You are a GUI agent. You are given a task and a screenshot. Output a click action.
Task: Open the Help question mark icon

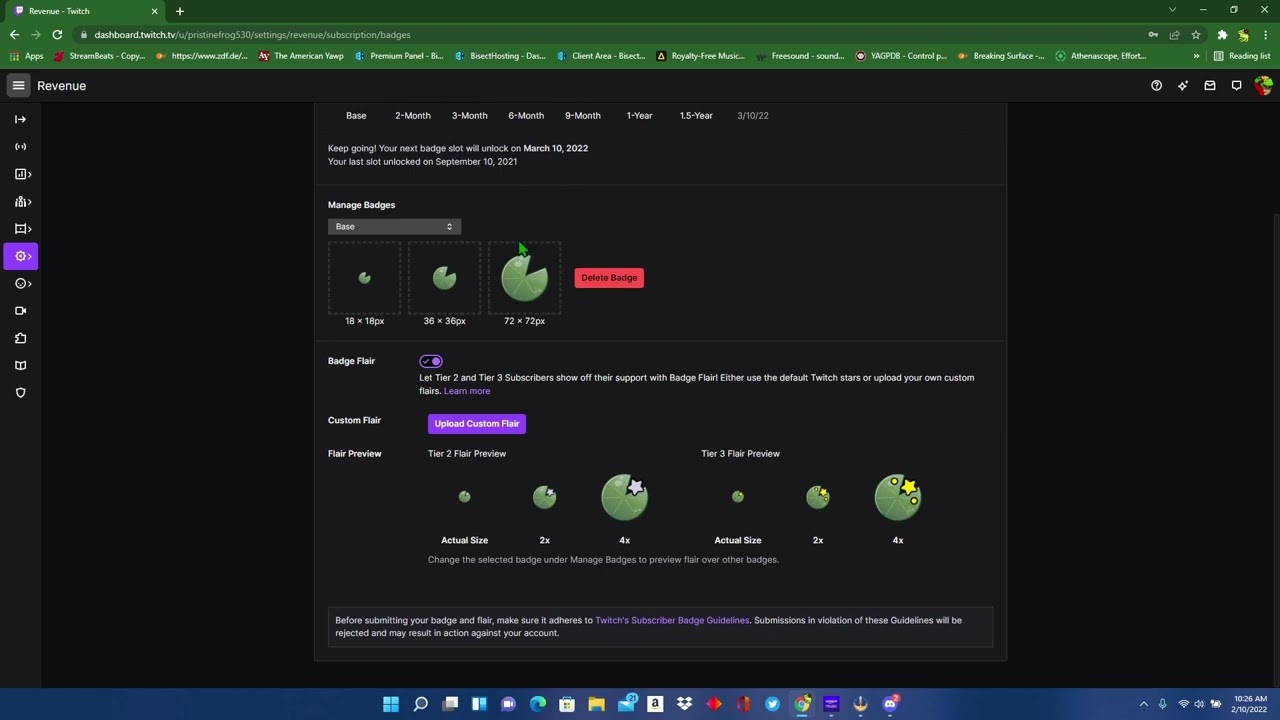(x=1156, y=86)
